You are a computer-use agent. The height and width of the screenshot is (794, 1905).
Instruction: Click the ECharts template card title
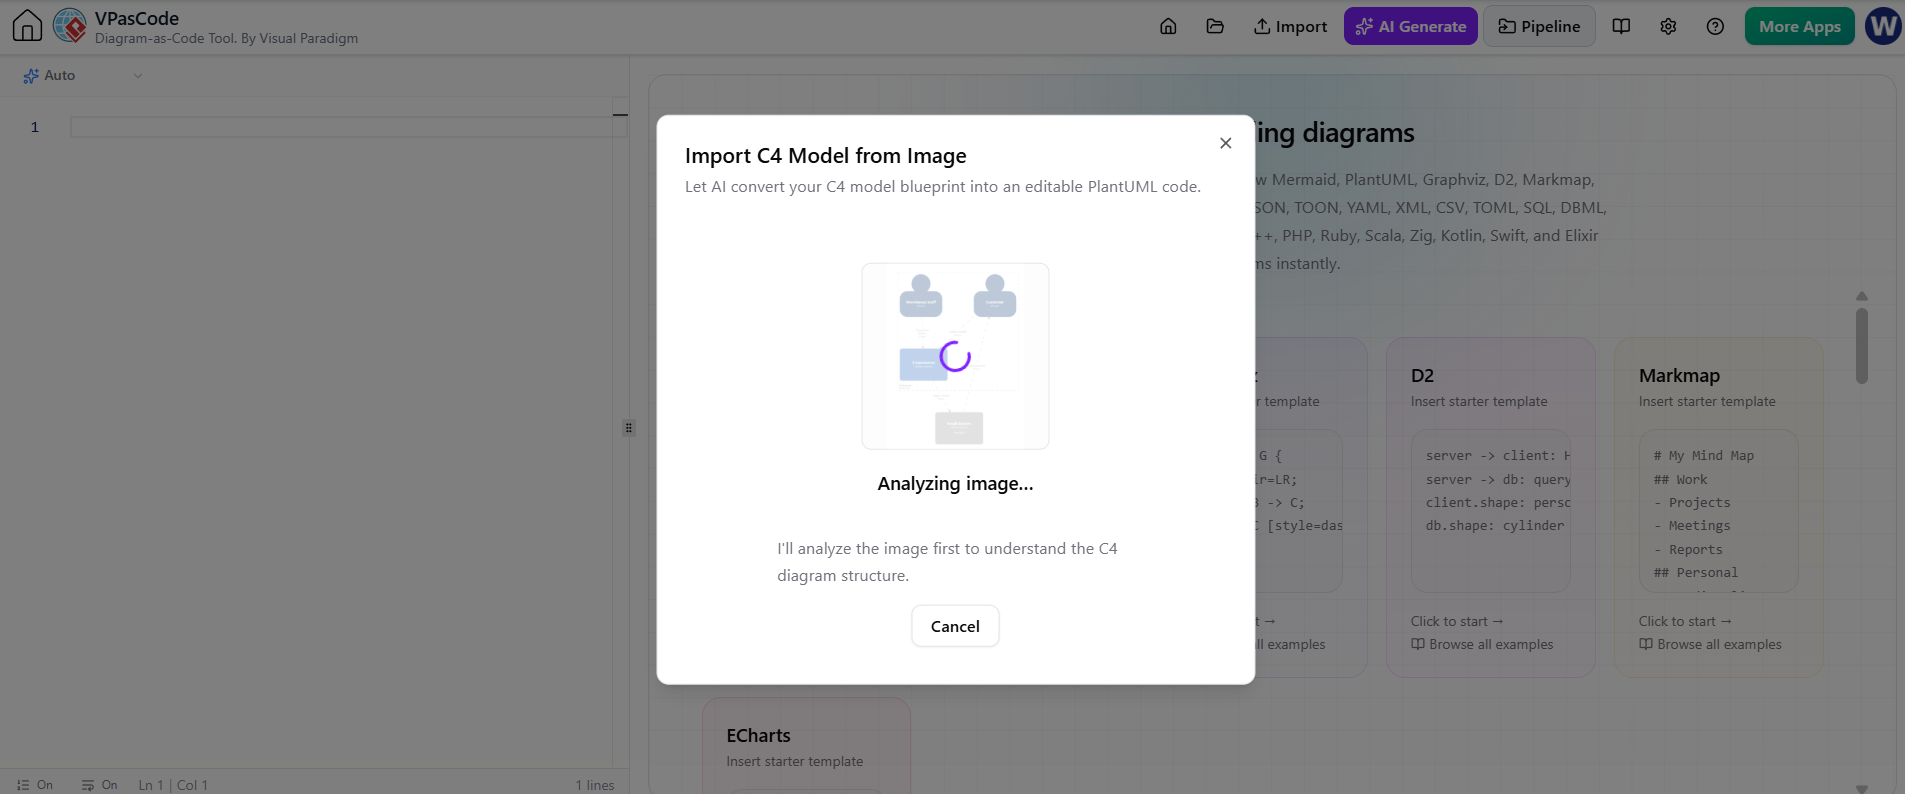[758, 736]
